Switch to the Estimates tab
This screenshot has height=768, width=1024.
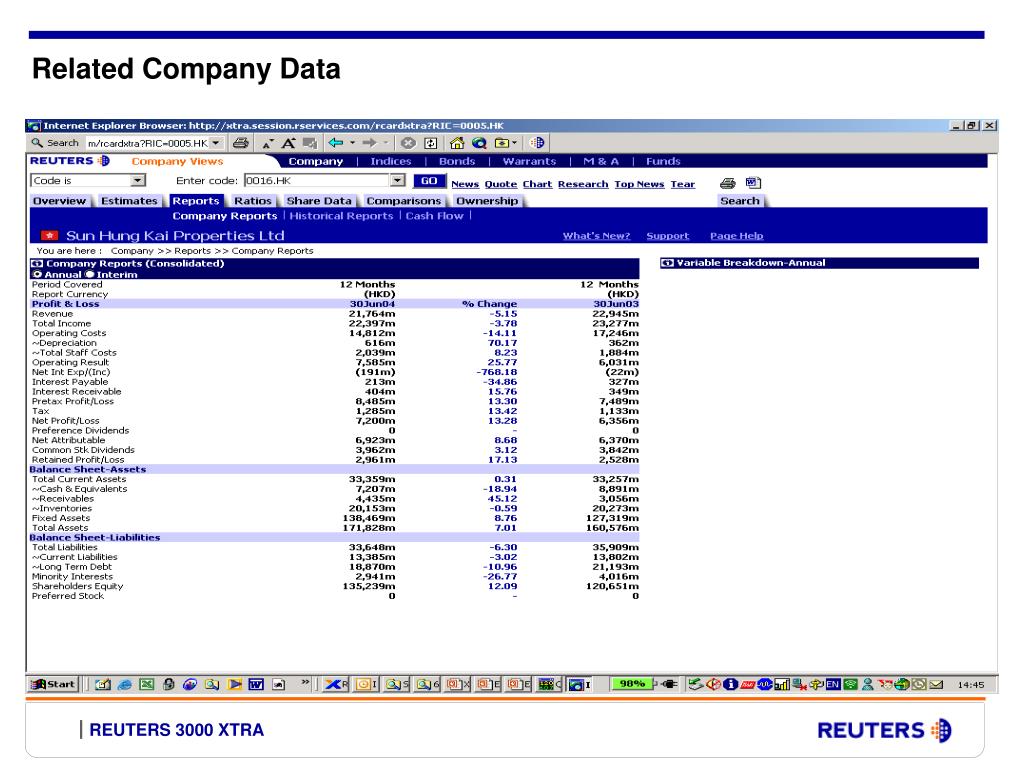click(129, 201)
